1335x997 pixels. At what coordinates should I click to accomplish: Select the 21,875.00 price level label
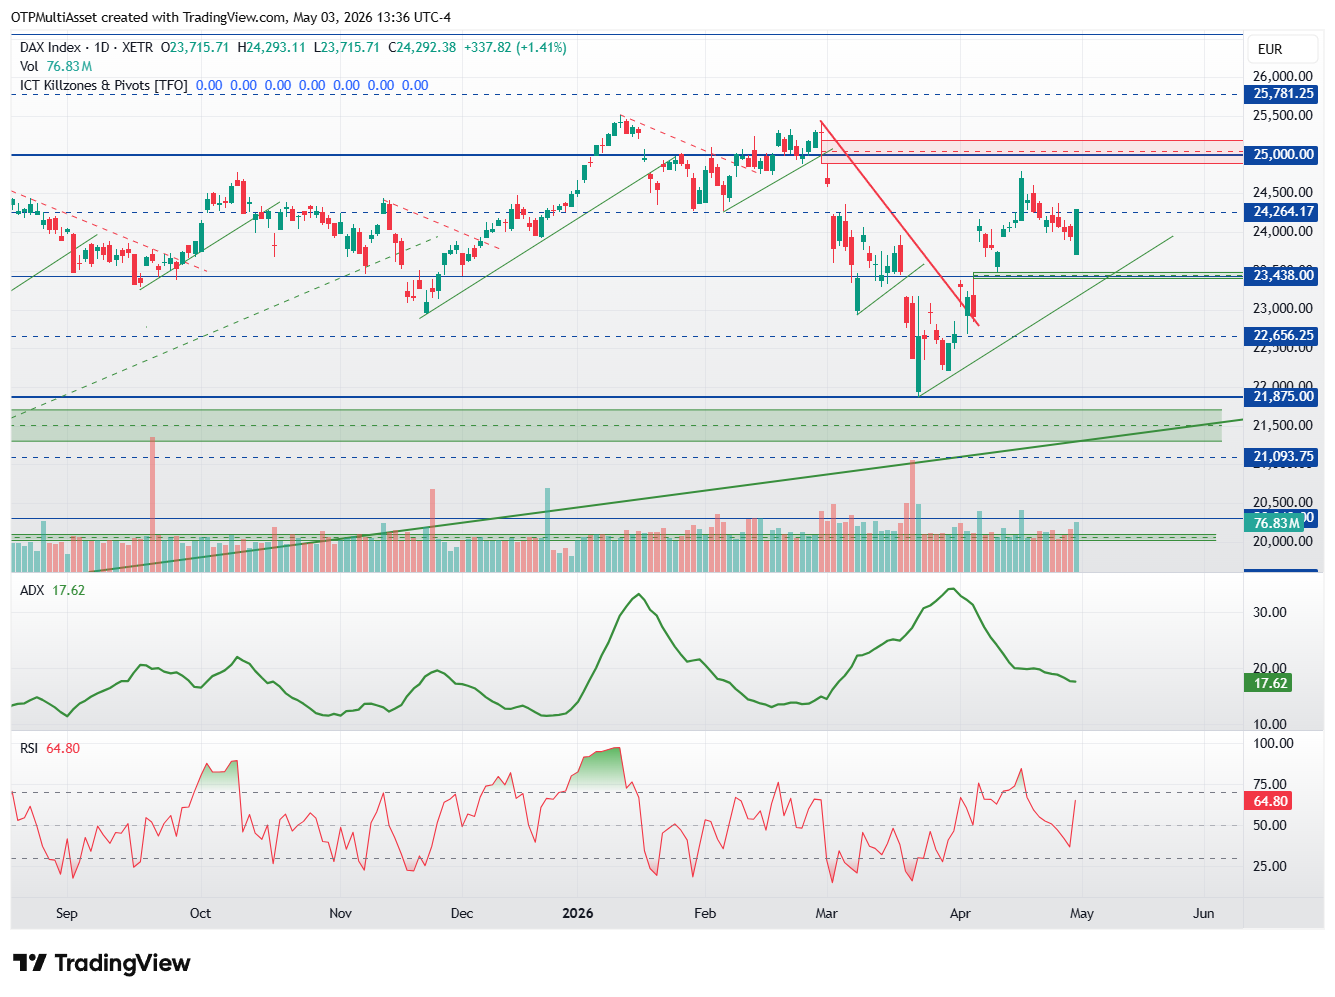pos(1284,397)
